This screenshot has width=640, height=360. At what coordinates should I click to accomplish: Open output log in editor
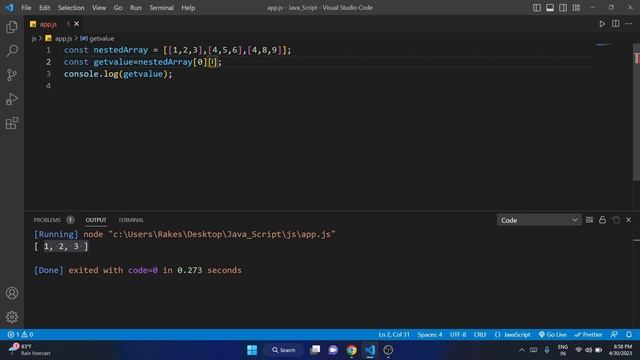616,220
